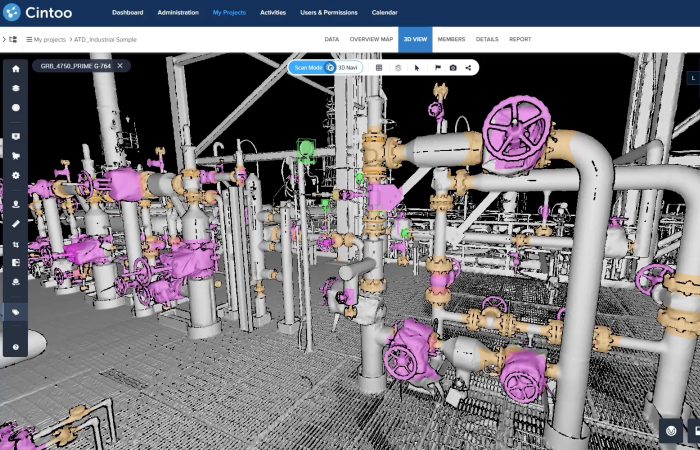Screen dimensions: 700x450
Task: Open the OVERVIEW MAP tab
Action: click(371, 39)
